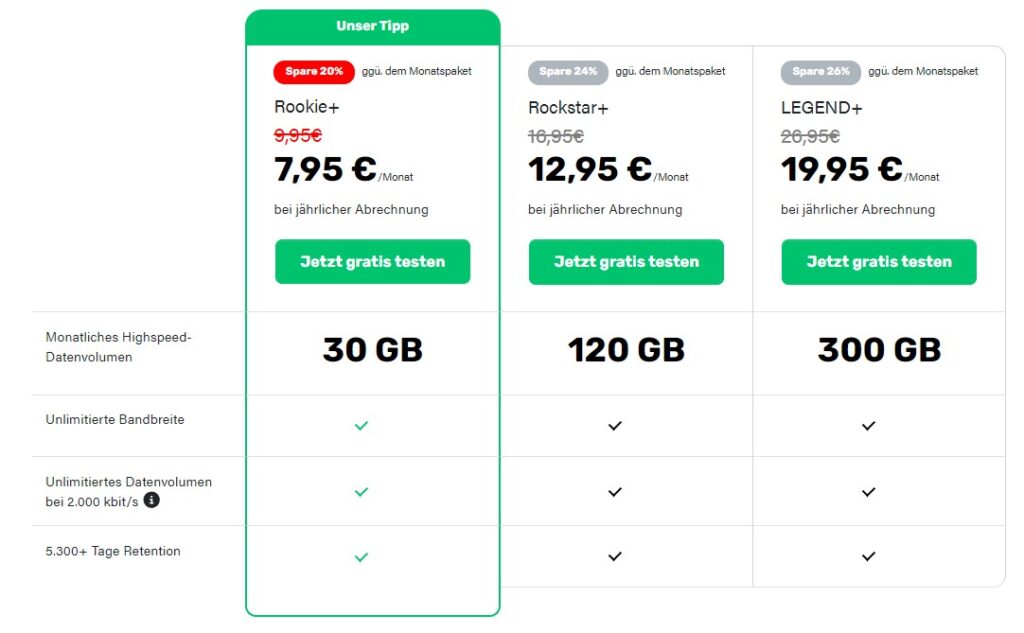1024x633 pixels.
Task: Click Rockstar+ checkmark for 5.300+ Tage Retention
Action: click(x=615, y=557)
